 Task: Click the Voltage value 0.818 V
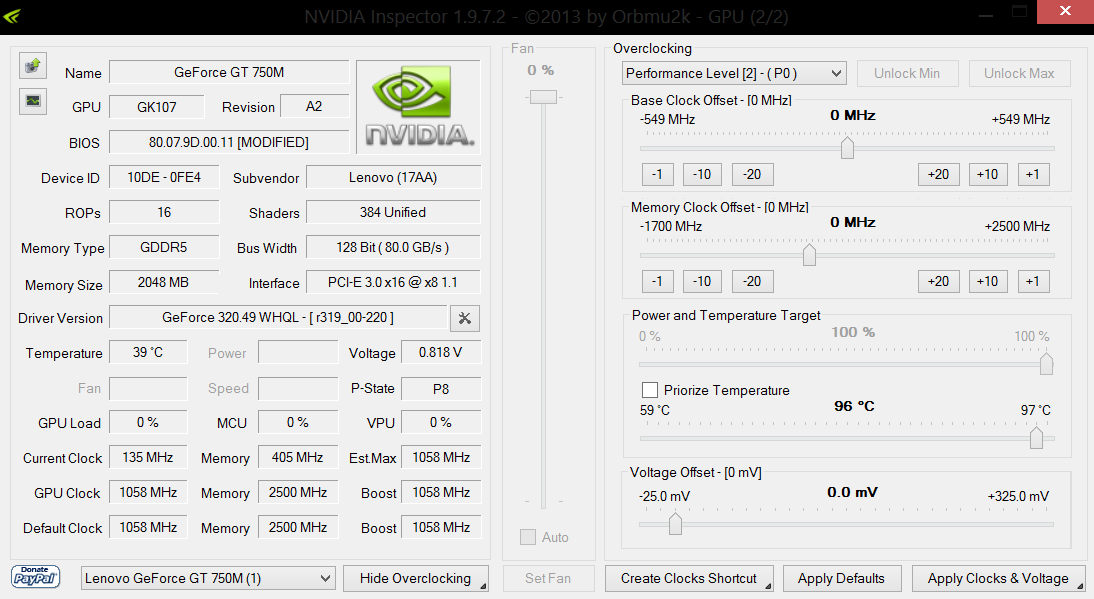[x=441, y=352]
